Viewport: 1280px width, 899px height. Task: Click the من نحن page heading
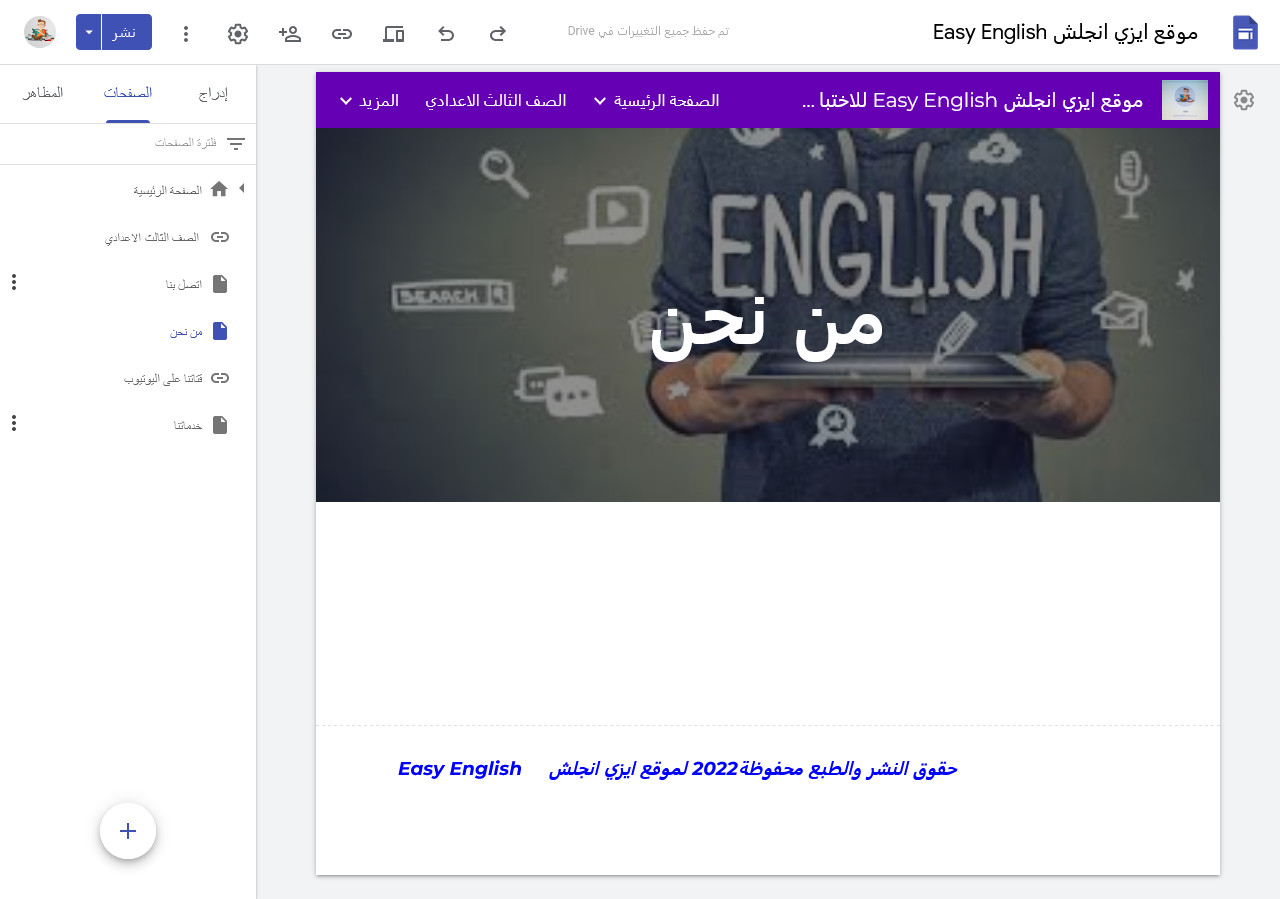[767, 326]
